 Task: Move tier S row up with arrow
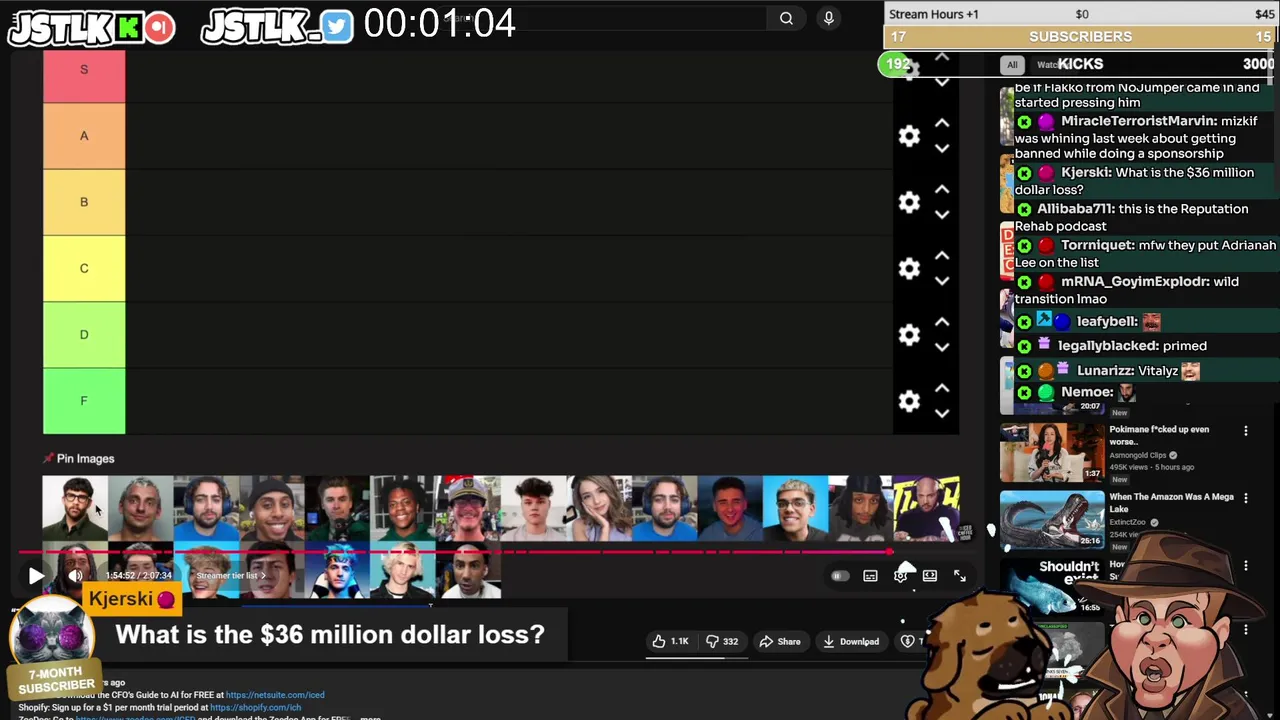click(x=941, y=58)
